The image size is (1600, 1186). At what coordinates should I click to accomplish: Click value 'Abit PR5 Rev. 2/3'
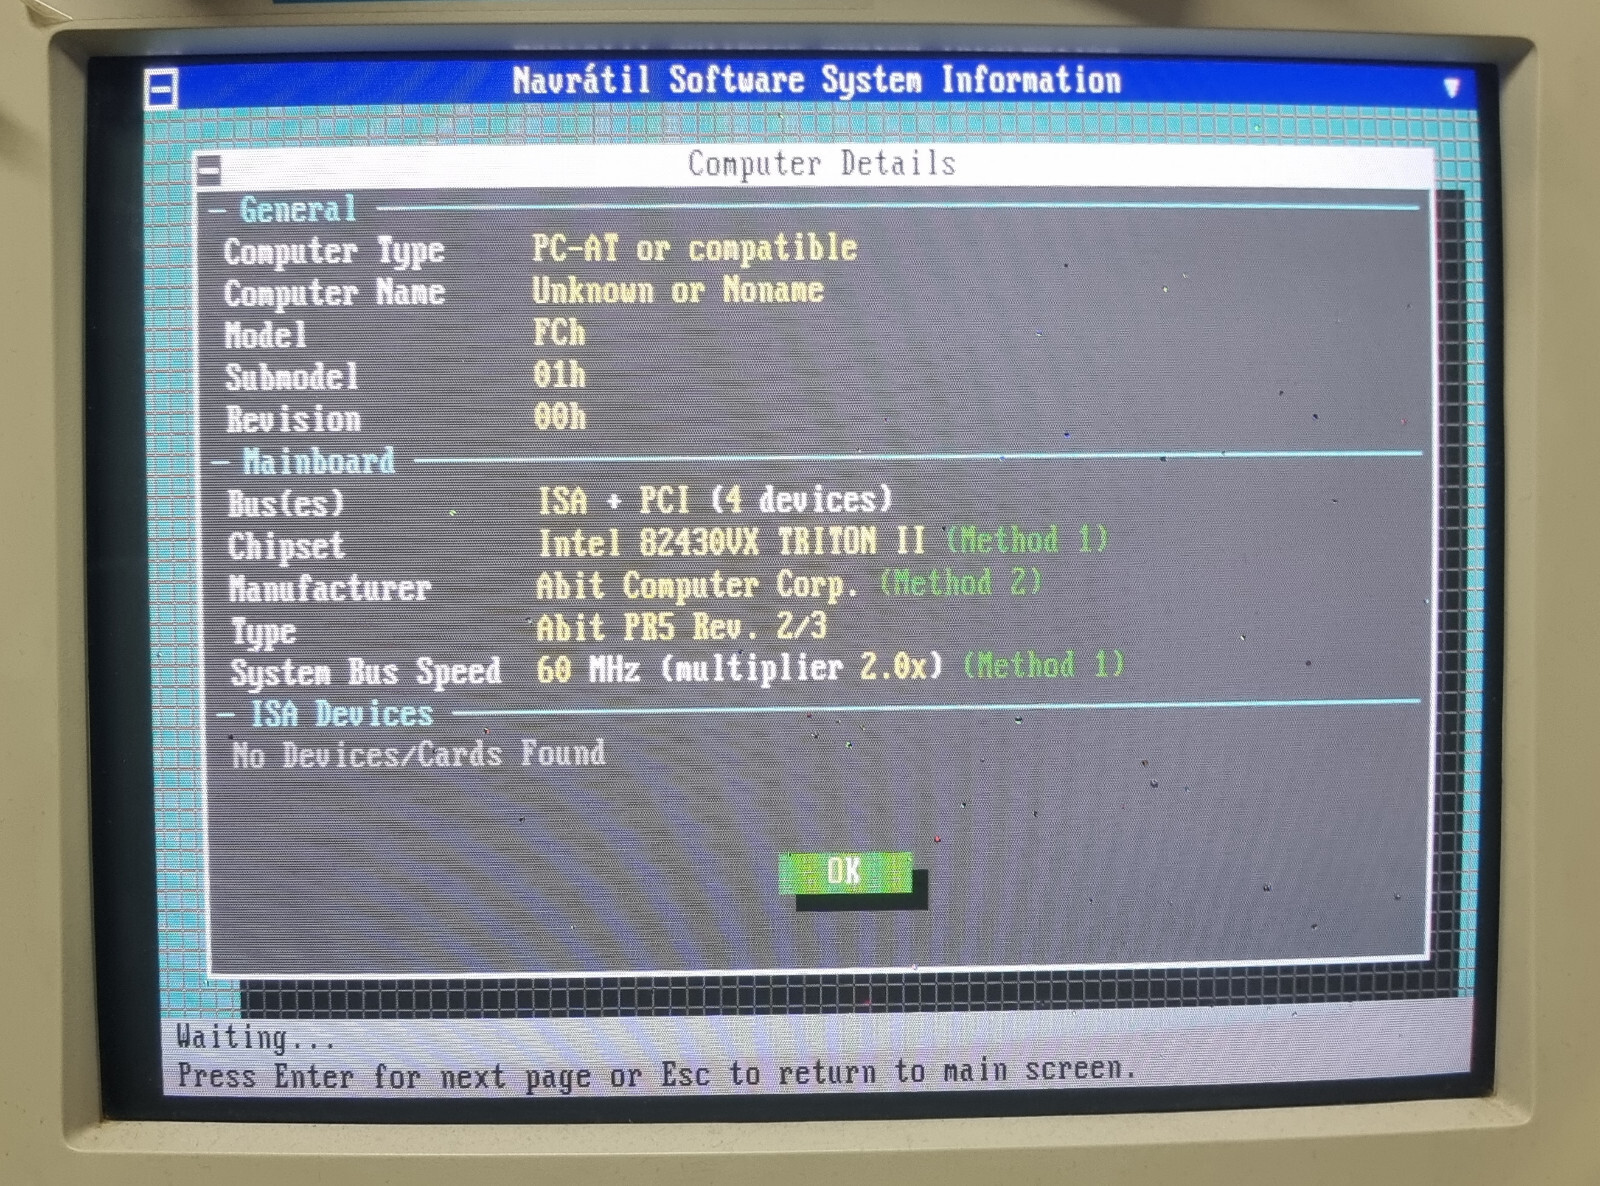pyautogui.click(x=682, y=627)
